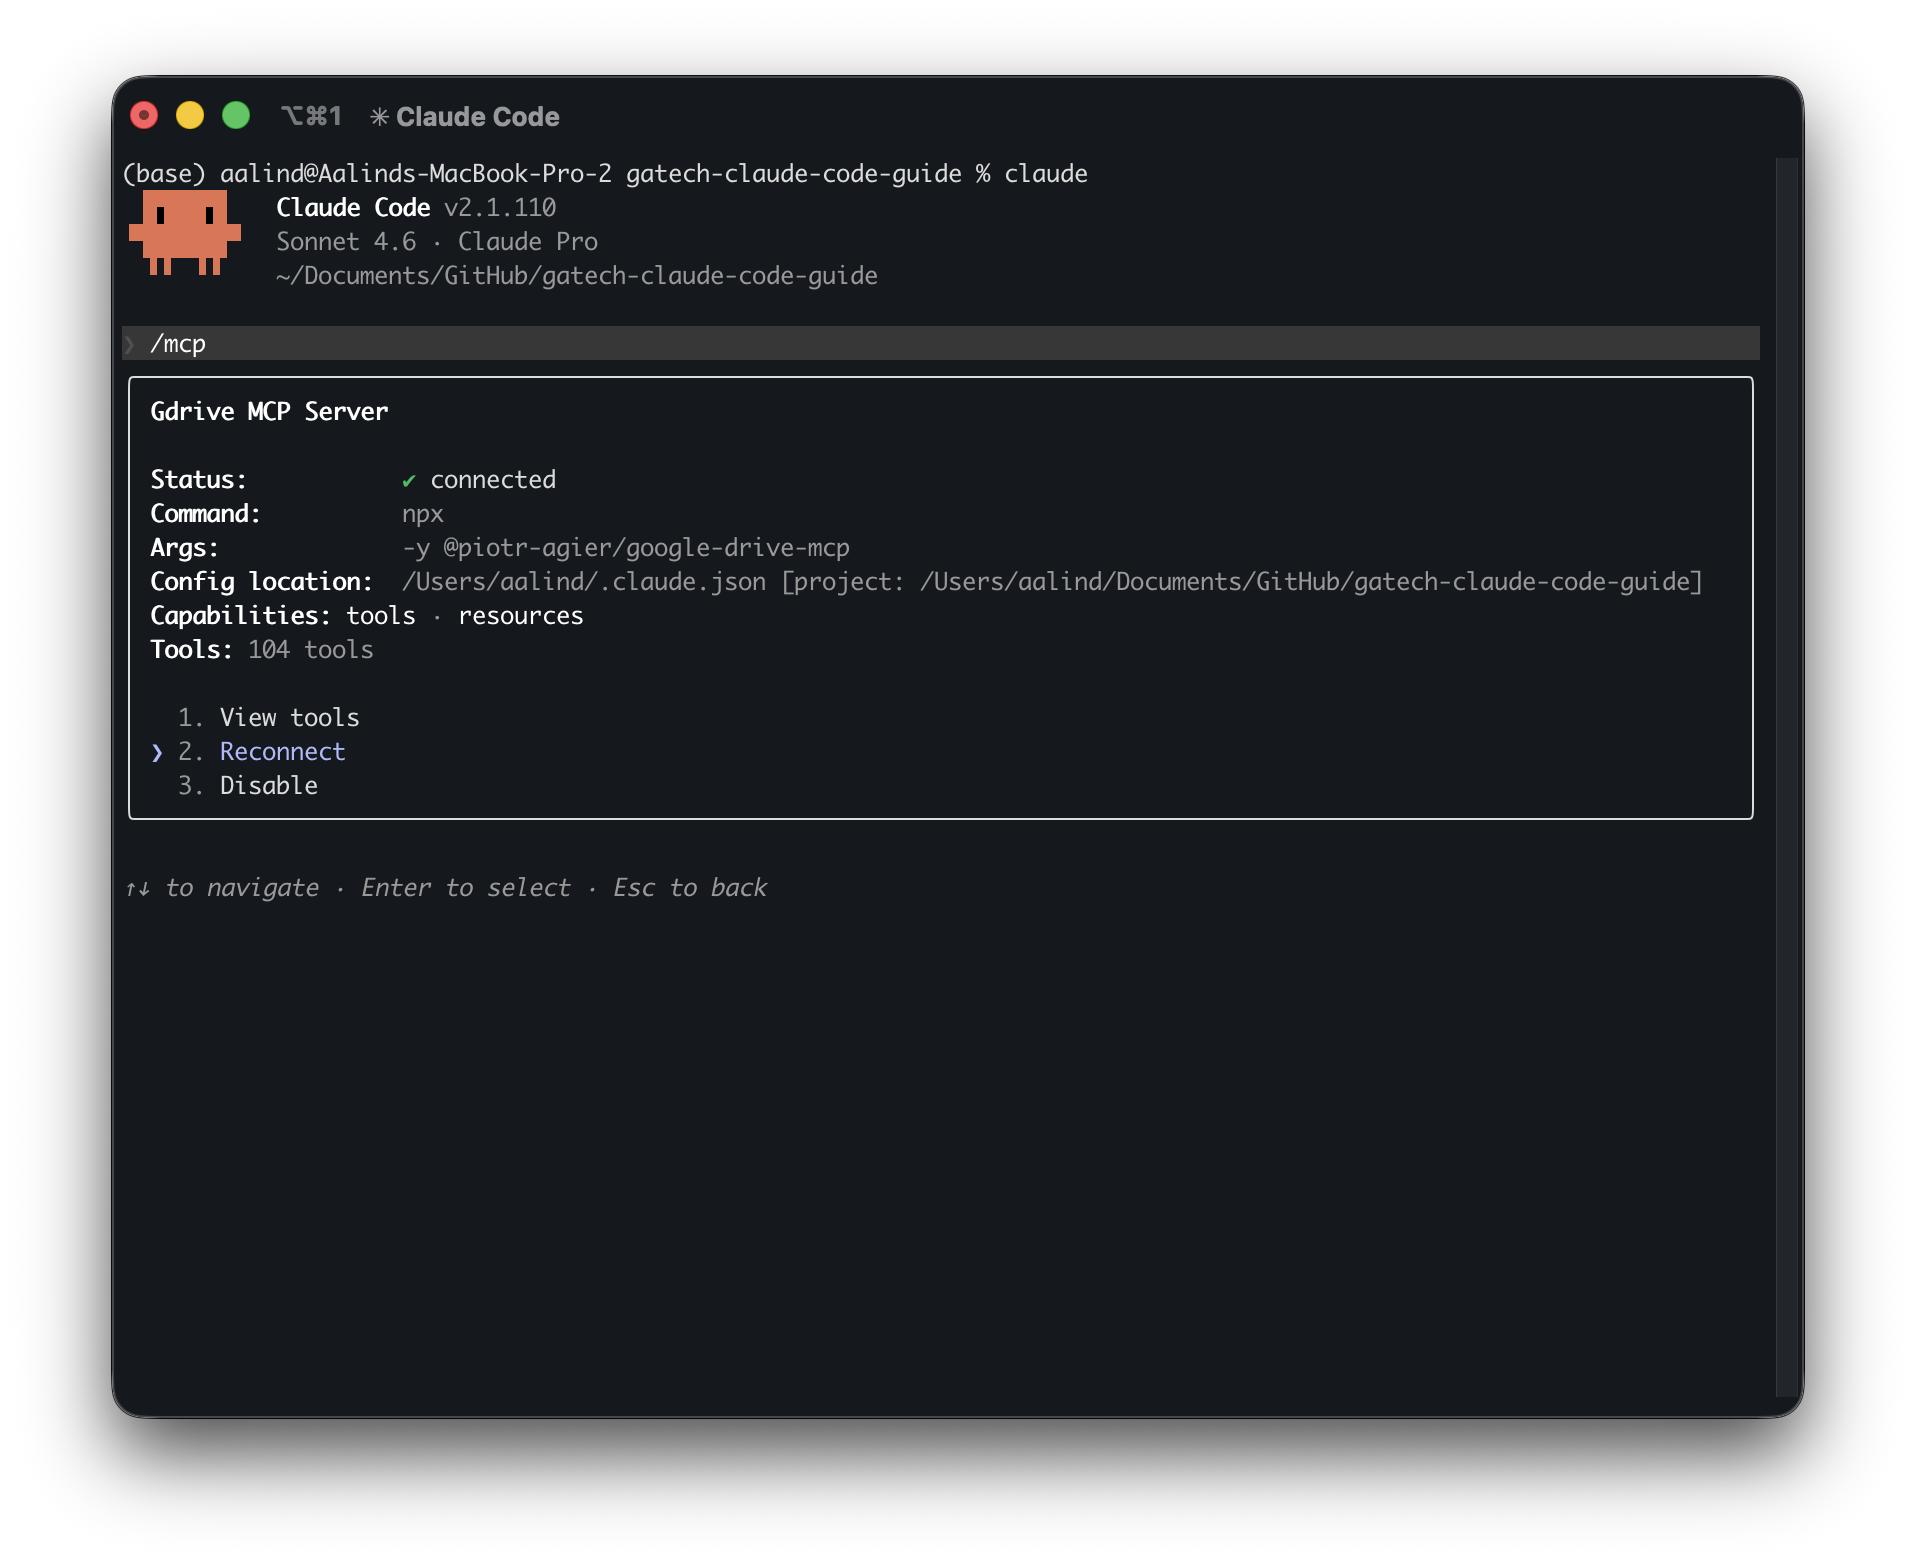Open the .claude.json config path
This screenshot has width=1916, height=1566.
click(x=583, y=582)
